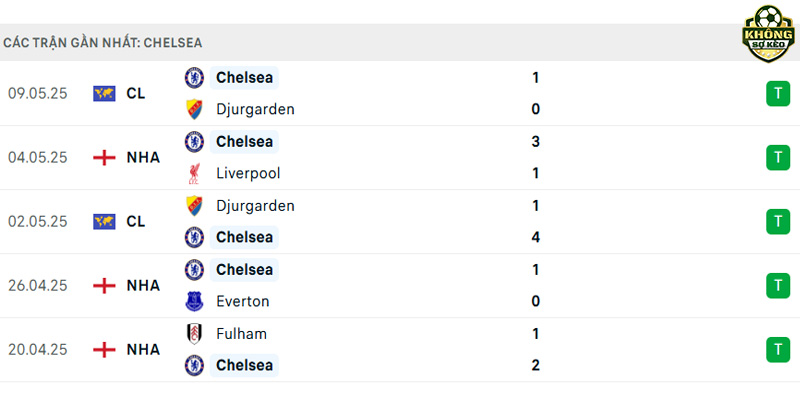Image resolution: width=800 pixels, height=400 pixels.
Task: Click Djurgarden crest in 02.05.25 match
Action: (194, 206)
